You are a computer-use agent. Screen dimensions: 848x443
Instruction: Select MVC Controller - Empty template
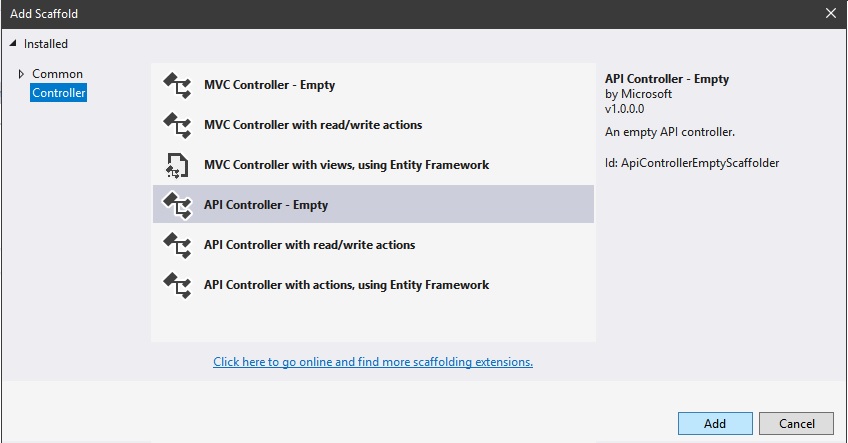[x=373, y=85]
